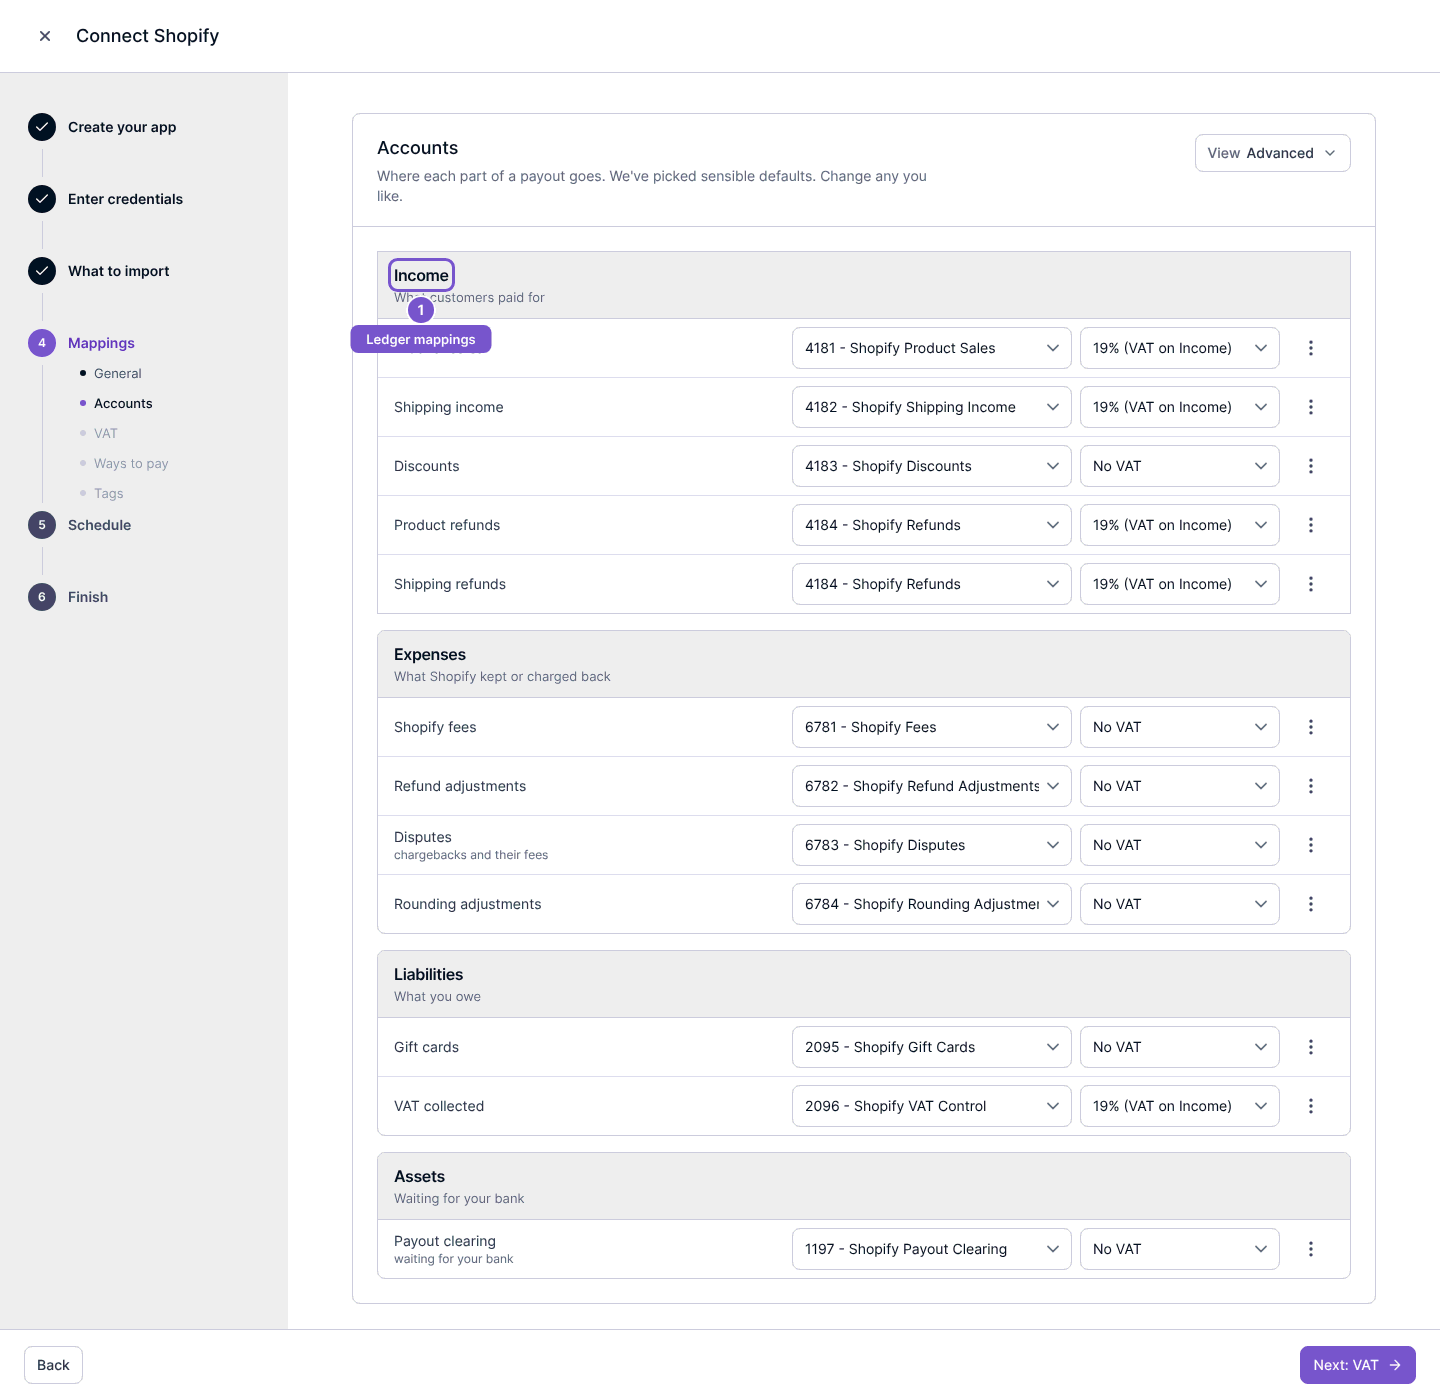Open more options for Product refunds row
This screenshot has height=1400, width=1440.
[1311, 525]
